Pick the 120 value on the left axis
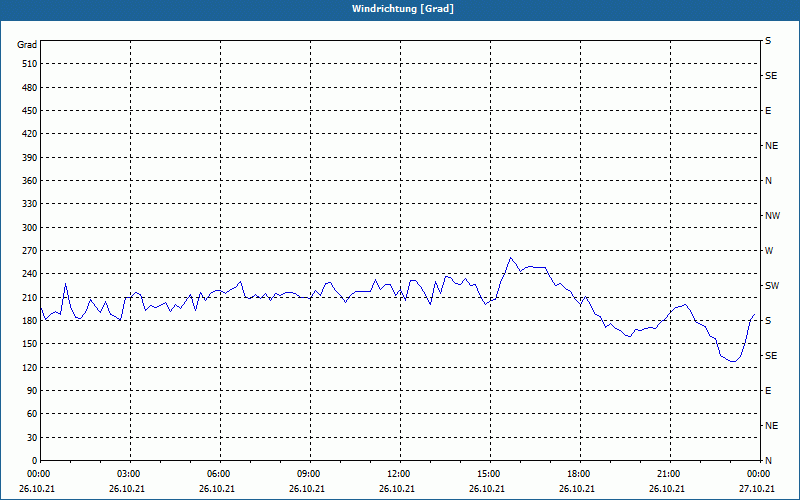800x500 pixels. [30, 367]
